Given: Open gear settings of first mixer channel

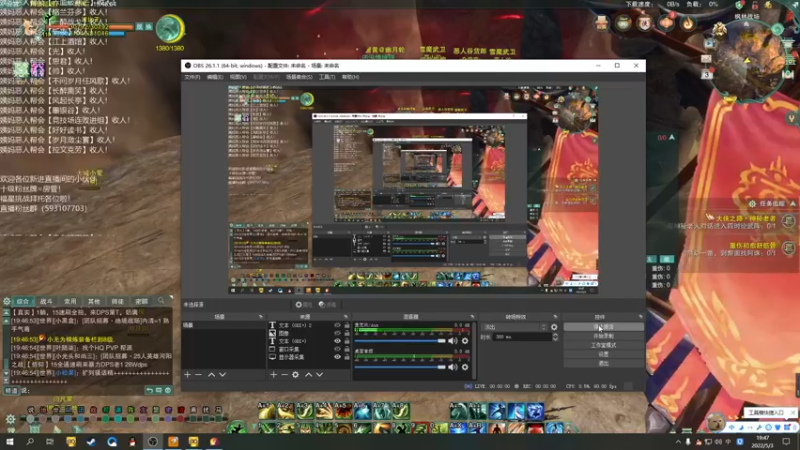Looking at the screenshot, I should coord(465,340).
